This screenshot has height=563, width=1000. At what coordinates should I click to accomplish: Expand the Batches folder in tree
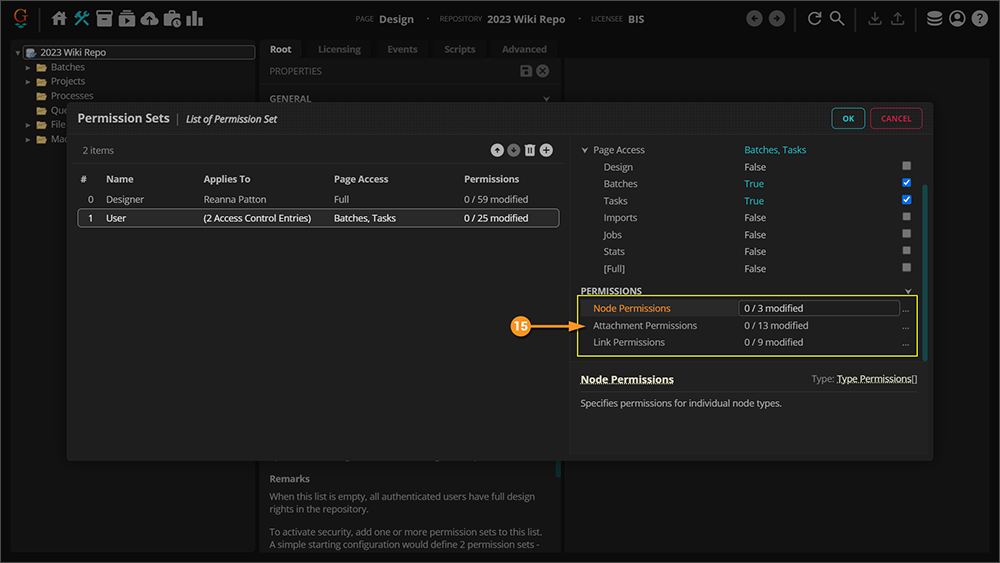point(29,67)
